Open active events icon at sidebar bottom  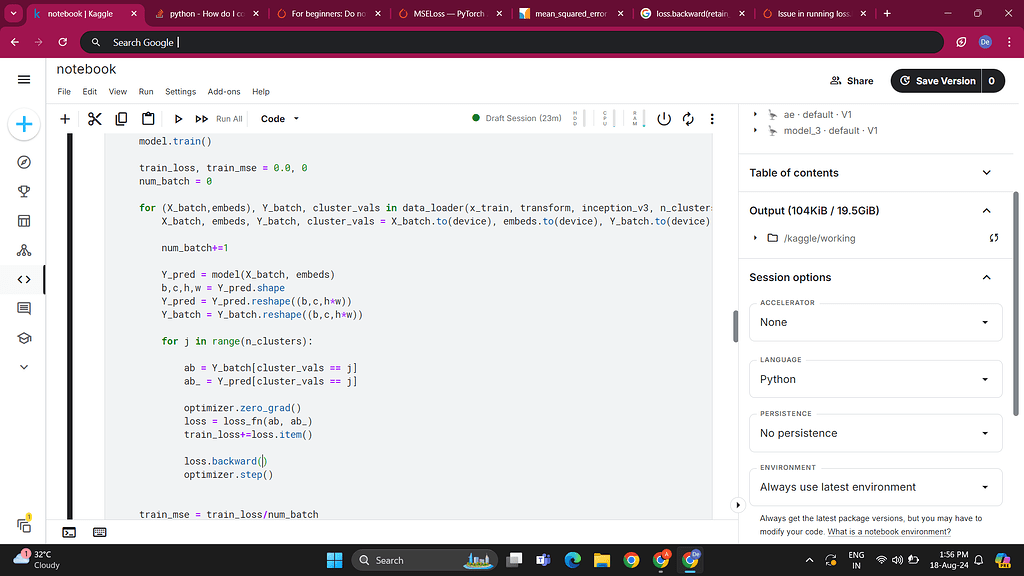coord(24,524)
